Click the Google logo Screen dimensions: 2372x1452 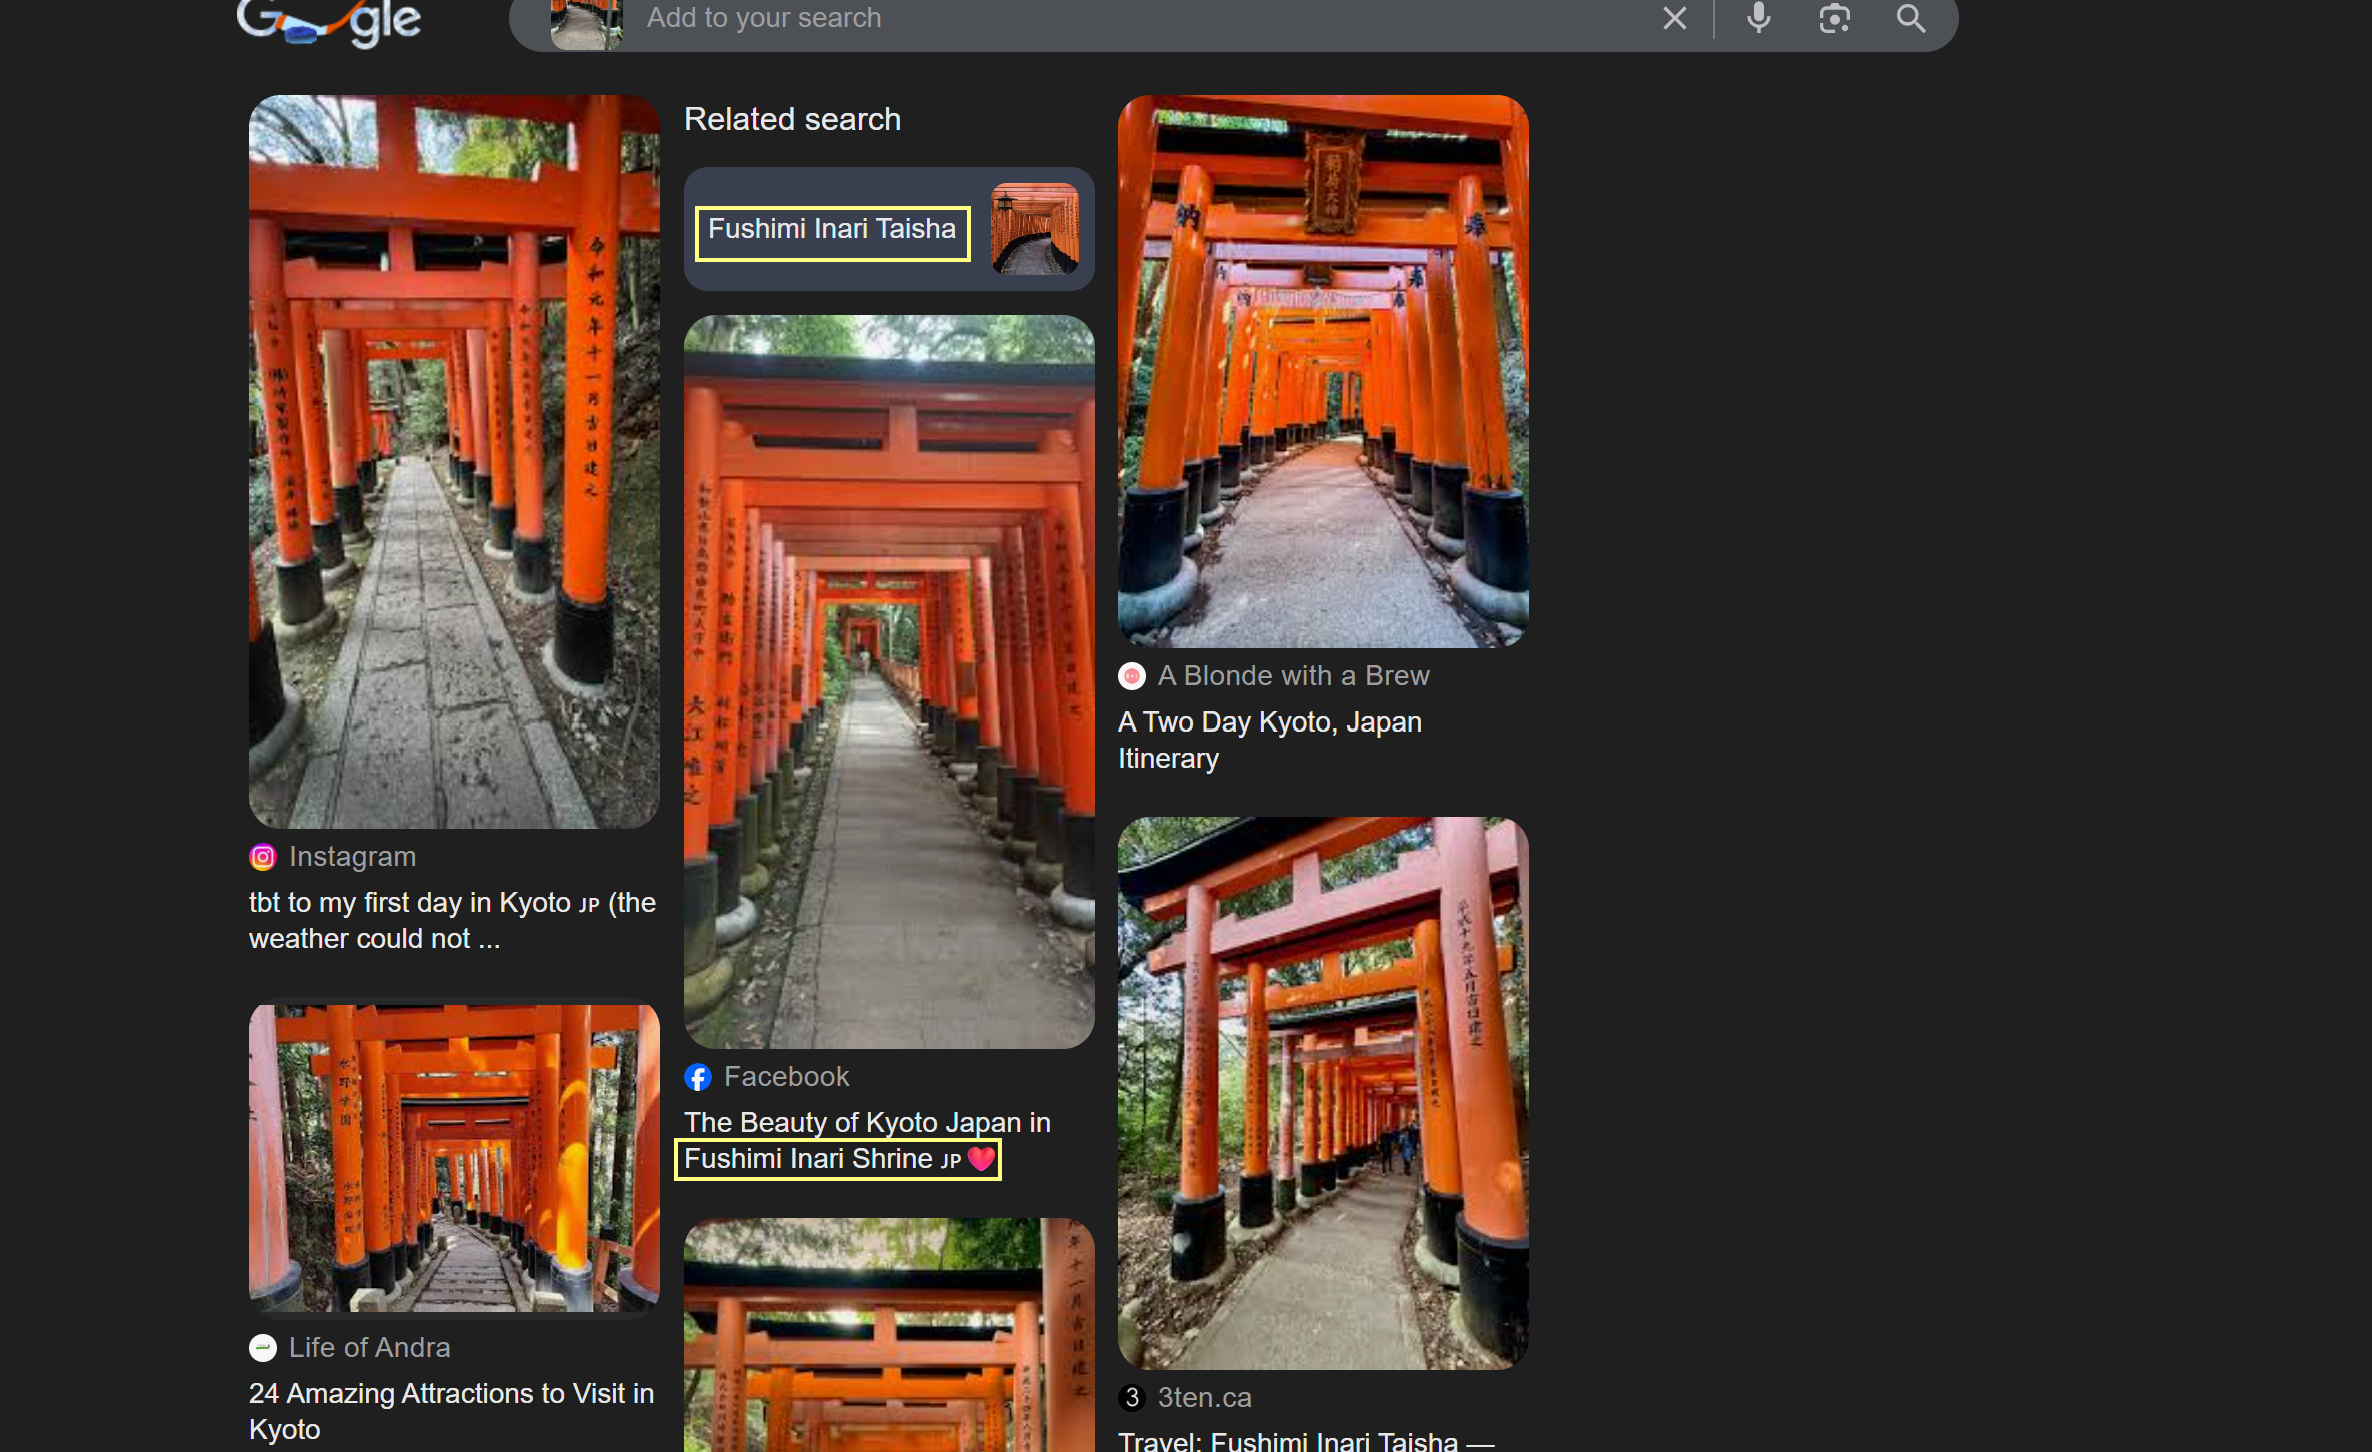[x=329, y=22]
